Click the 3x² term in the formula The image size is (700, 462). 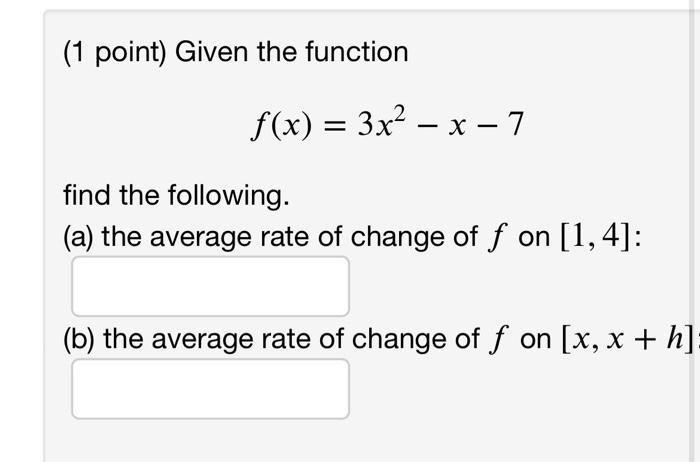(x=382, y=122)
